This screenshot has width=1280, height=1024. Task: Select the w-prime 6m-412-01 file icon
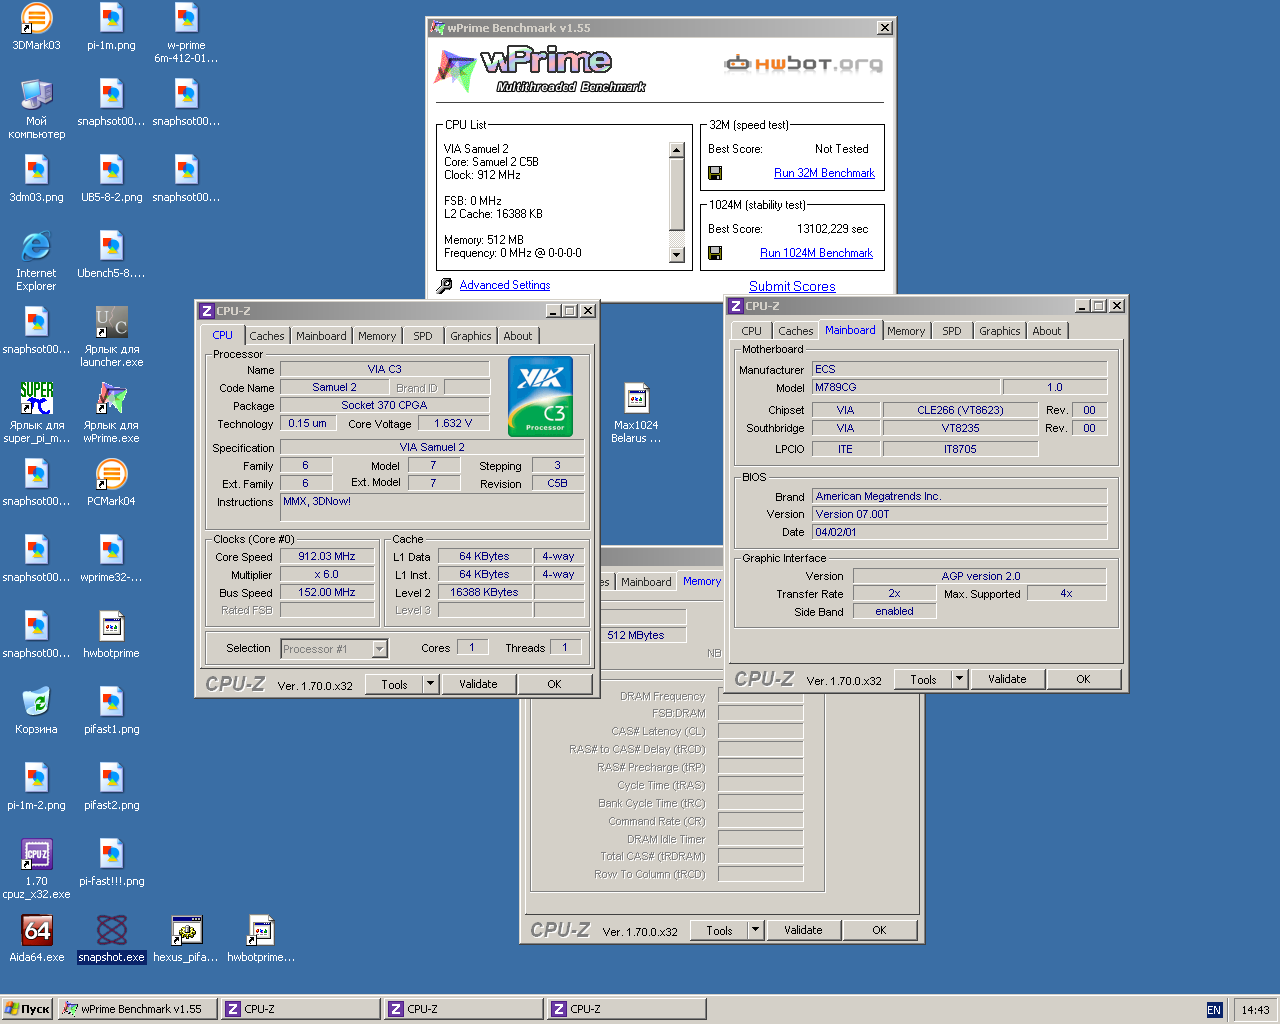(x=186, y=33)
